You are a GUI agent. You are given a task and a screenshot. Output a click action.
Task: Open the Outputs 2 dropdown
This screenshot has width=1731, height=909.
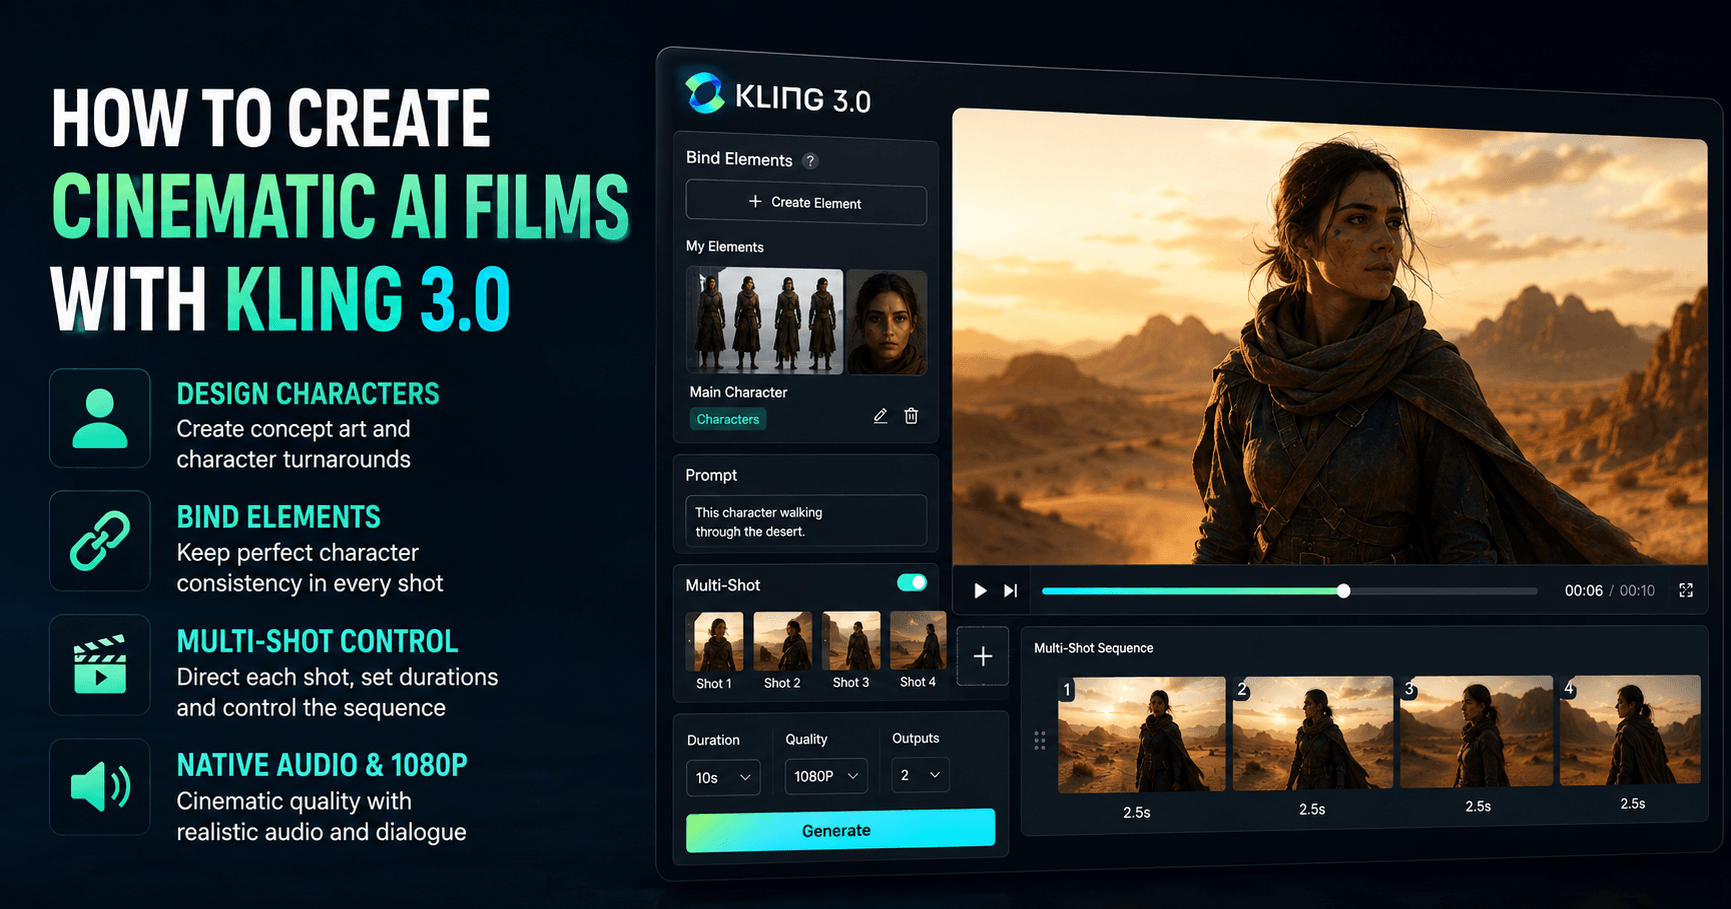[x=920, y=775]
